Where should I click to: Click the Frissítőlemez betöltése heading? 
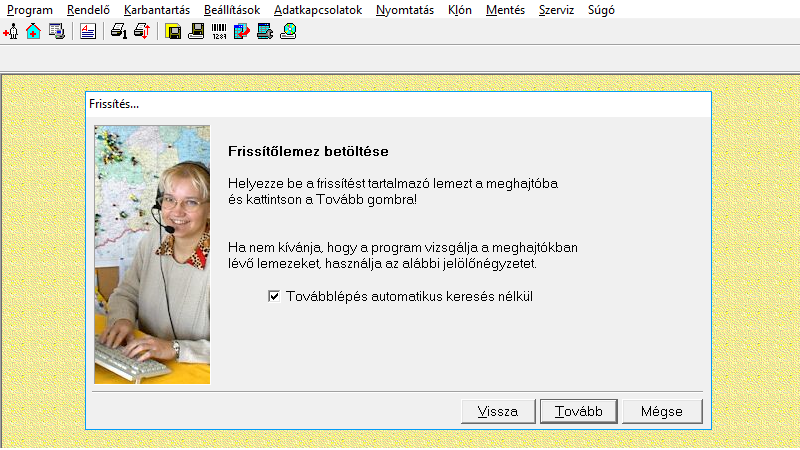[x=308, y=152]
